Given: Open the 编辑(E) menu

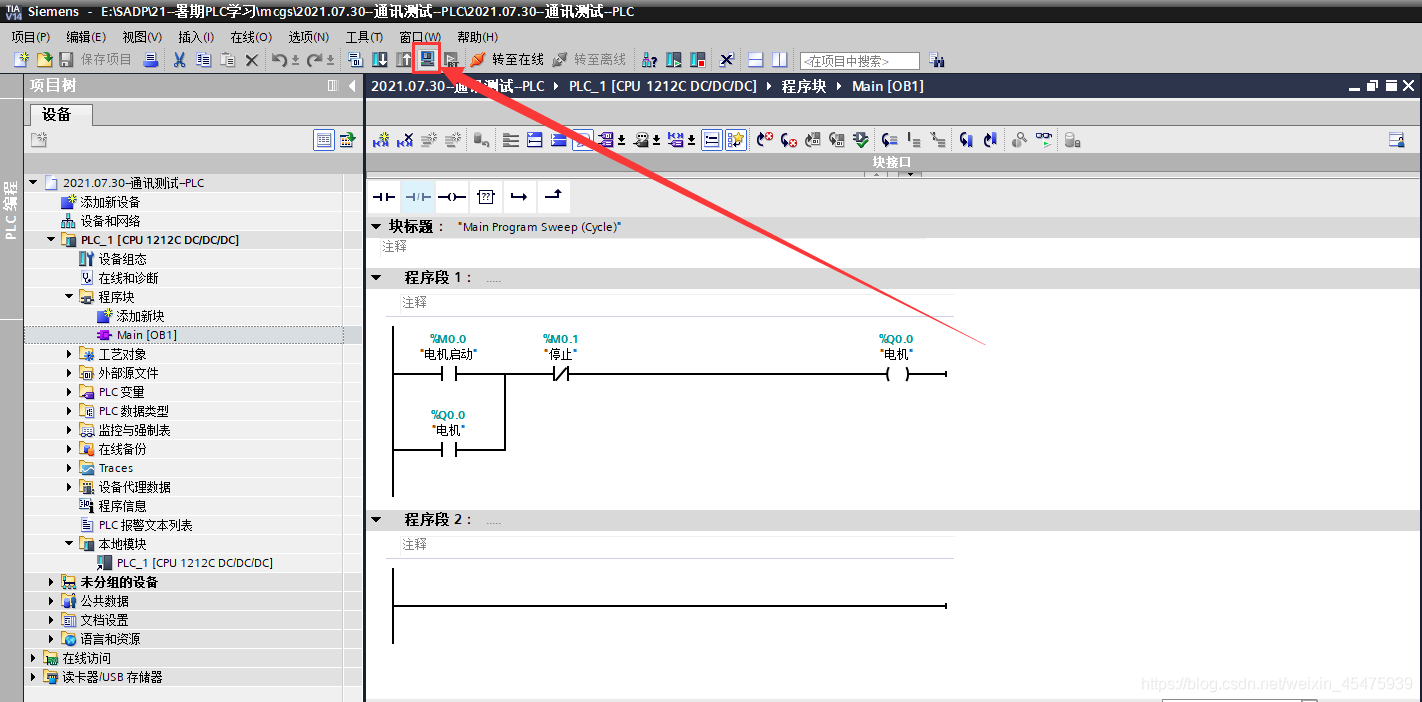Looking at the screenshot, I should [x=86, y=37].
